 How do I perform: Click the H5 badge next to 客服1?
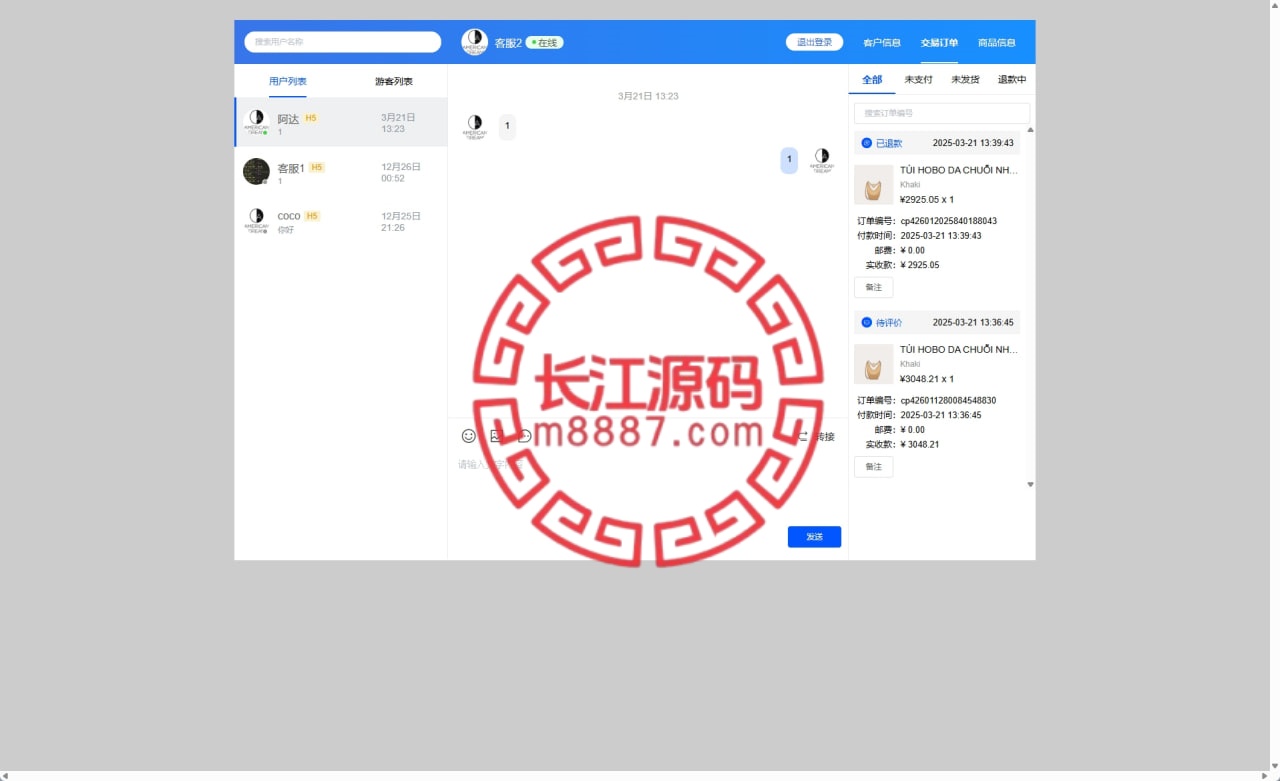point(317,167)
